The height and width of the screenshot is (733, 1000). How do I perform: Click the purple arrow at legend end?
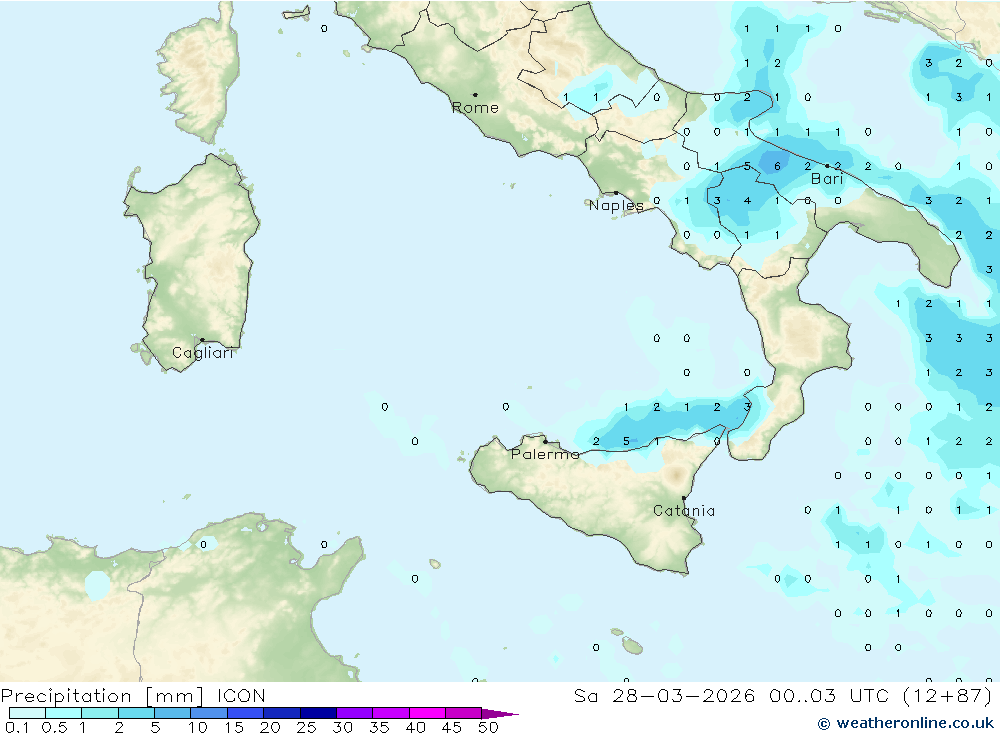pos(500,713)
